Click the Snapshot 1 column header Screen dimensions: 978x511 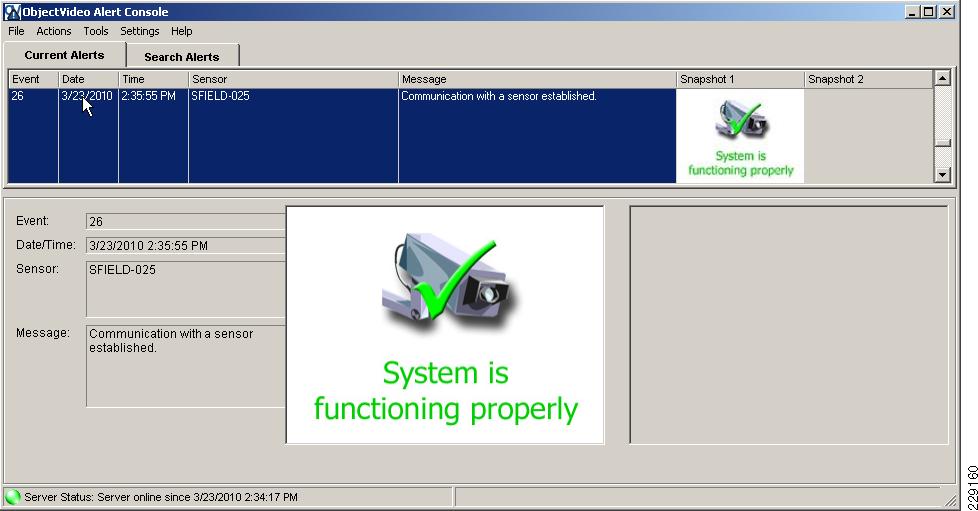pos(741,79)
